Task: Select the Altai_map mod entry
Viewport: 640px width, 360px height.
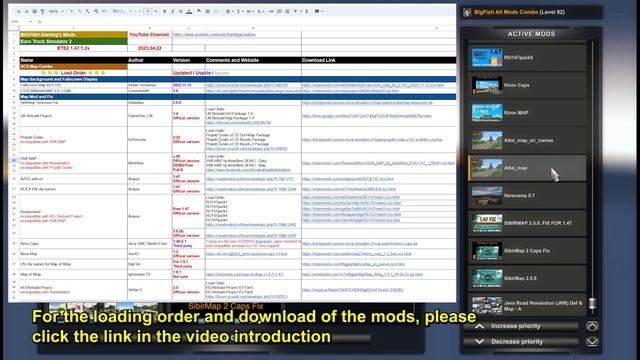Action: [527, 168]
